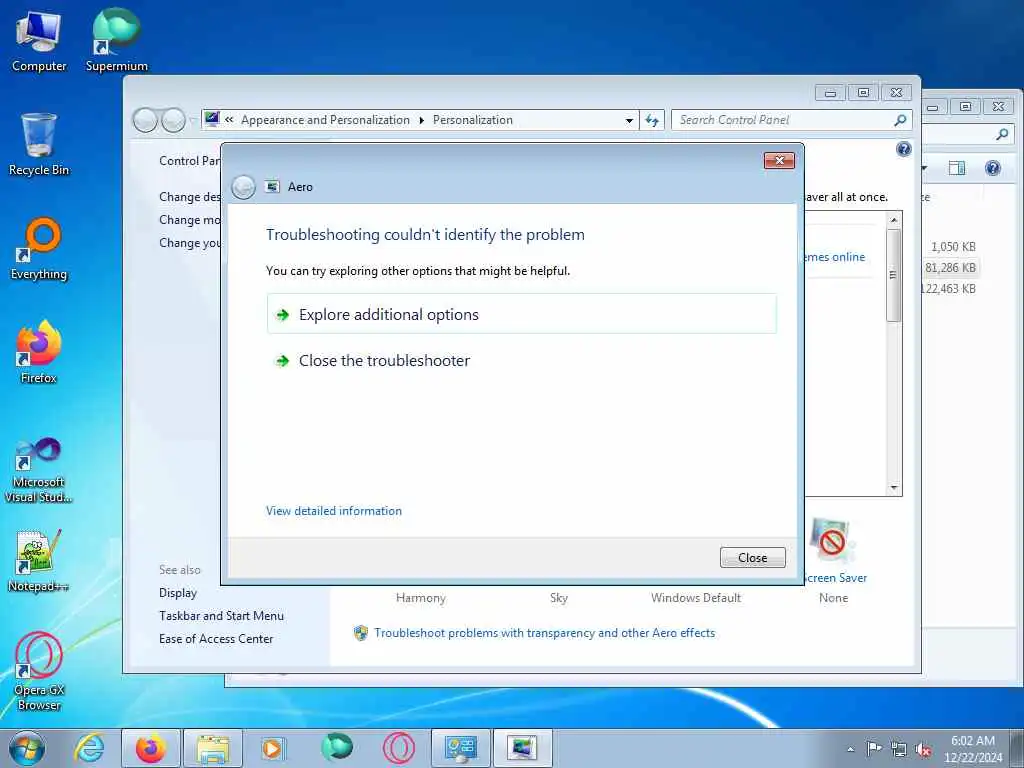This screenshot has width=1024, height=768.
Task: Select the Harmony theme label
Action: click(x=421, y=598)
